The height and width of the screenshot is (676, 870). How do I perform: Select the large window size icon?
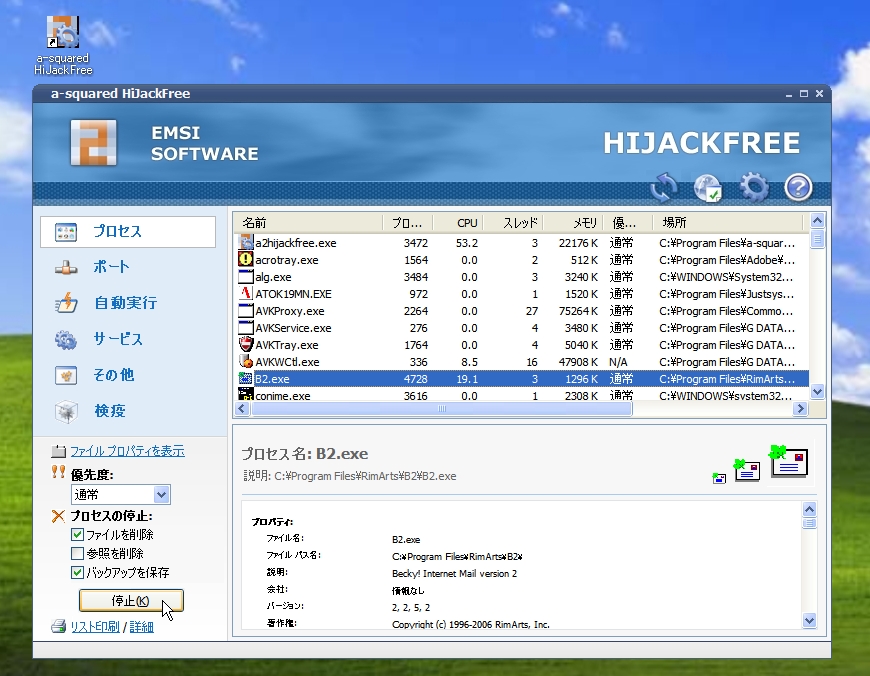click(788, 461)
